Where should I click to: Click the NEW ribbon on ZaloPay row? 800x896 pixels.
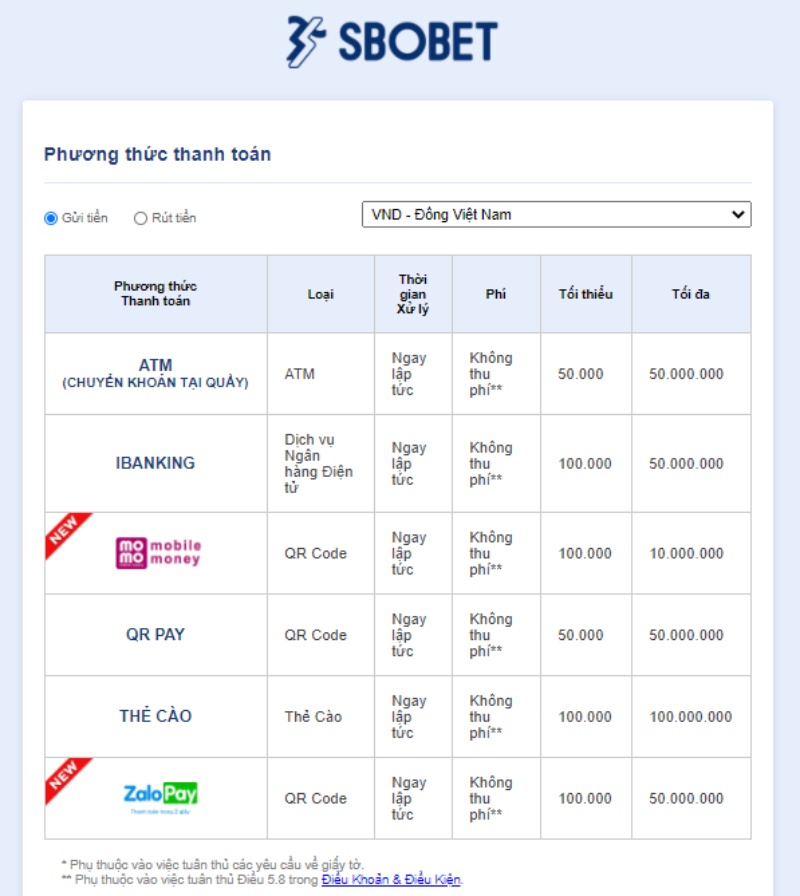[67, 780]
